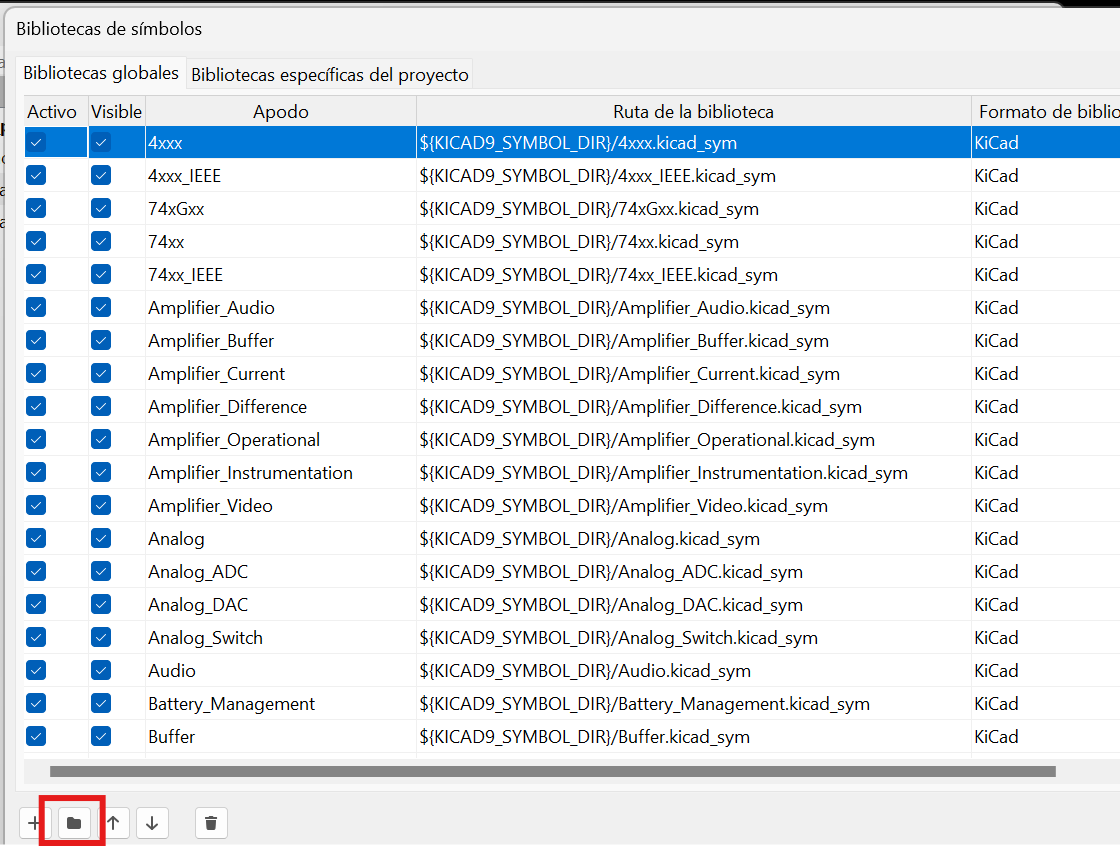The image size is (1120, 846).
Task: Select the Amplifier_Difference nickname cell
Action: pyautogui.click(x=281, y=407)
